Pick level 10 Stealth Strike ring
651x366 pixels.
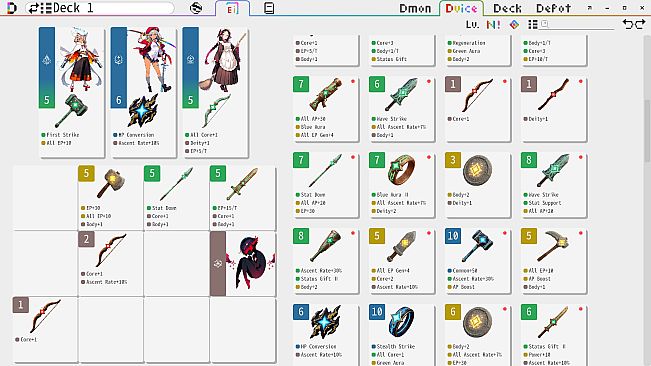coord(401,335)
